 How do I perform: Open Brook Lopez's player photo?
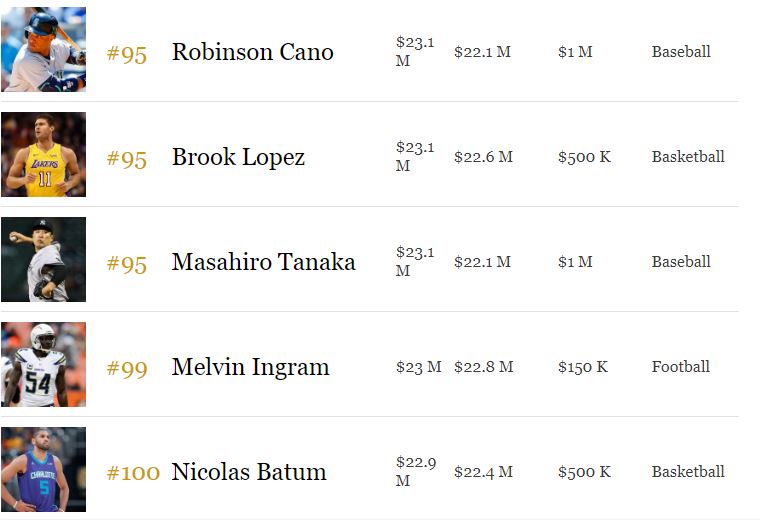(x=44, y=155)
